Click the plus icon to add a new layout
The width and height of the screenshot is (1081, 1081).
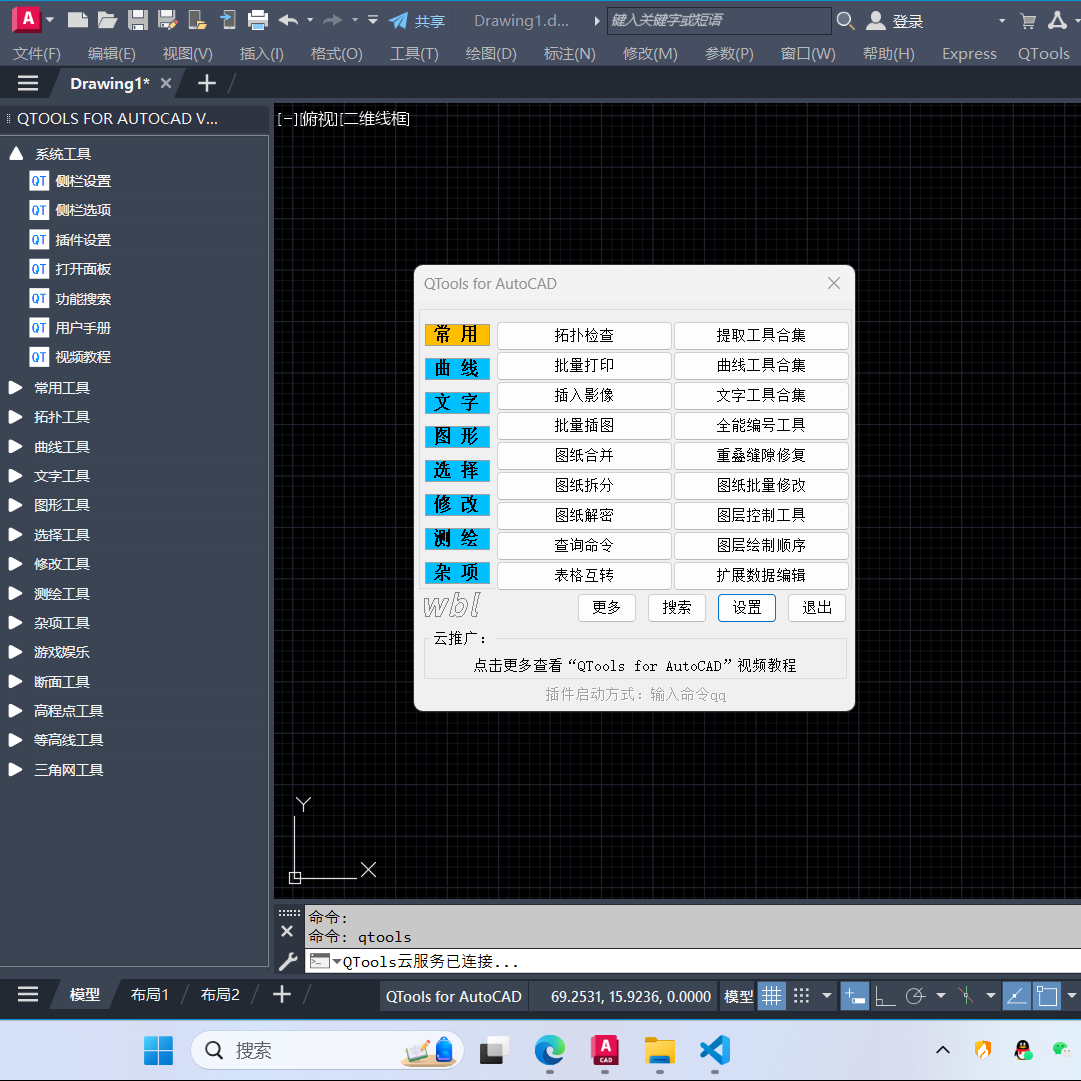(x=282, y=994)
